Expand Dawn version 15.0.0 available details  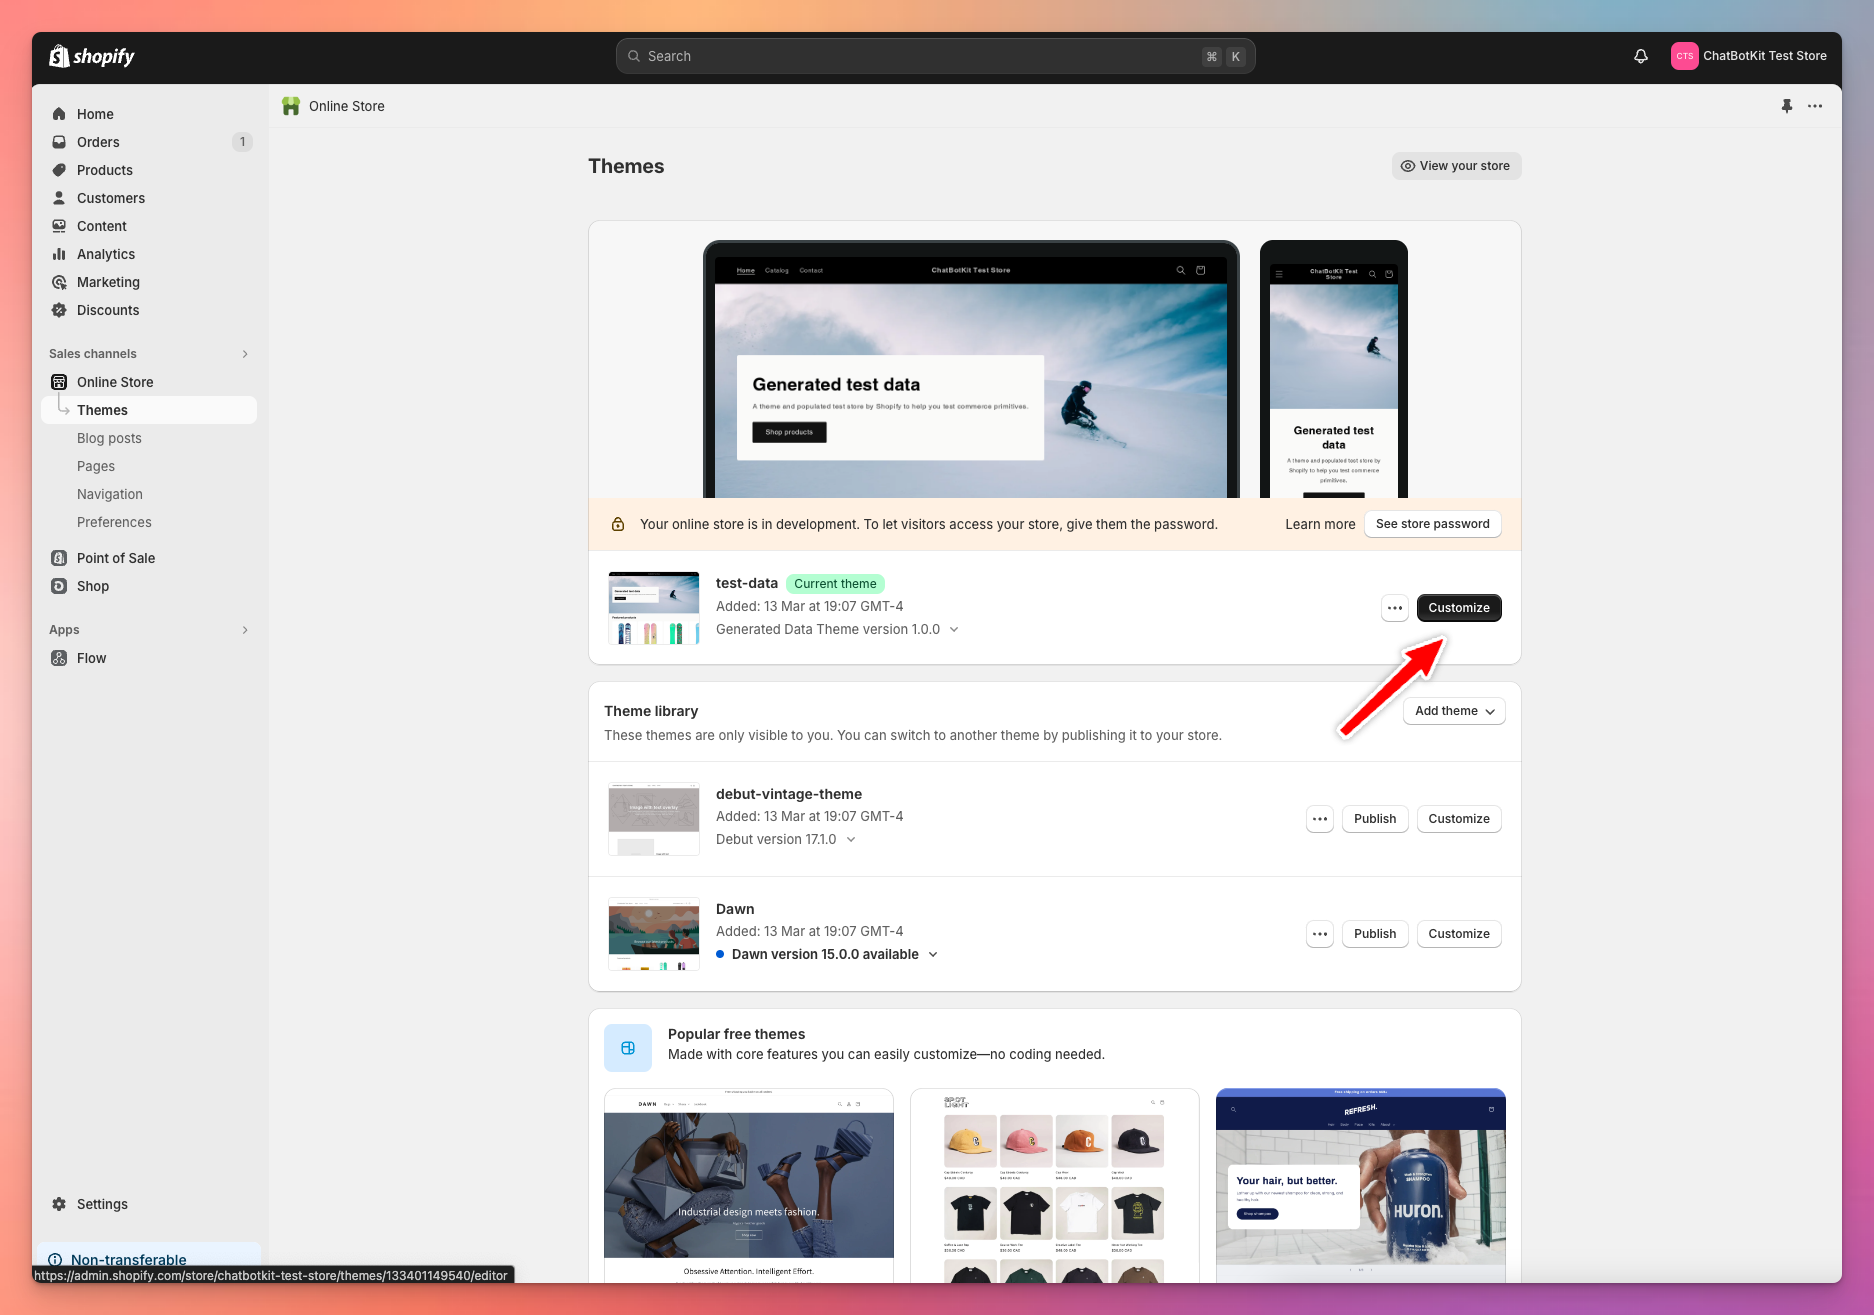click(x=933, y=954)
